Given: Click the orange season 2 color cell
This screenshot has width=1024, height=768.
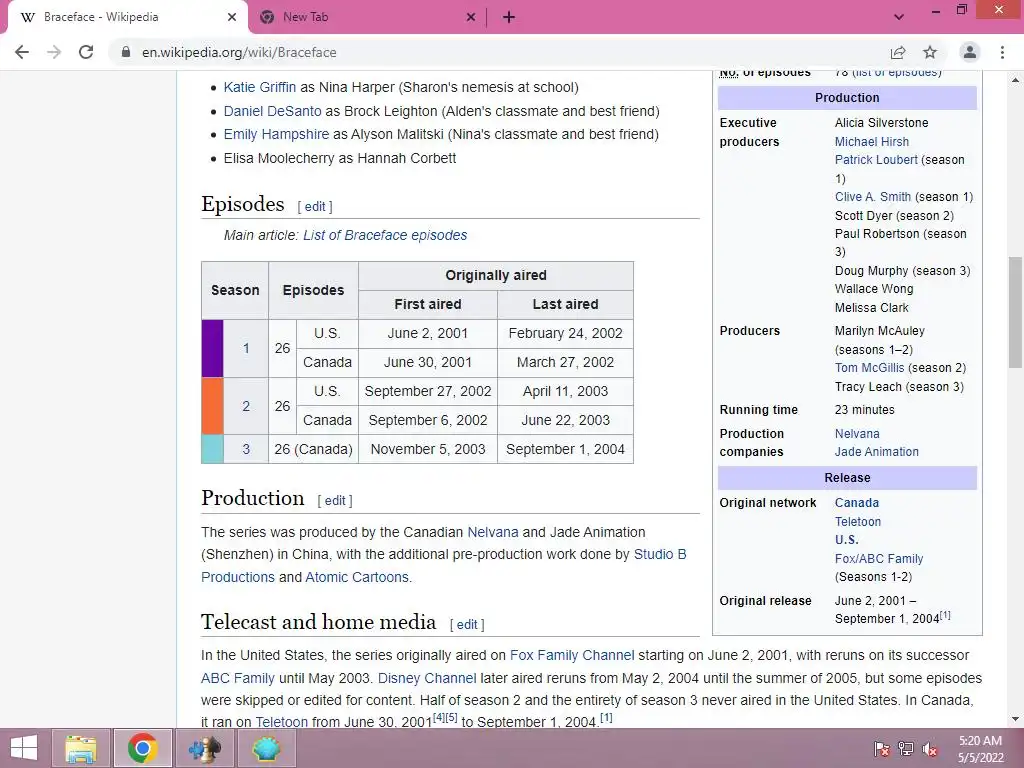Looking at the screenshot, I should pyautogui.click(x=212, y=406).
